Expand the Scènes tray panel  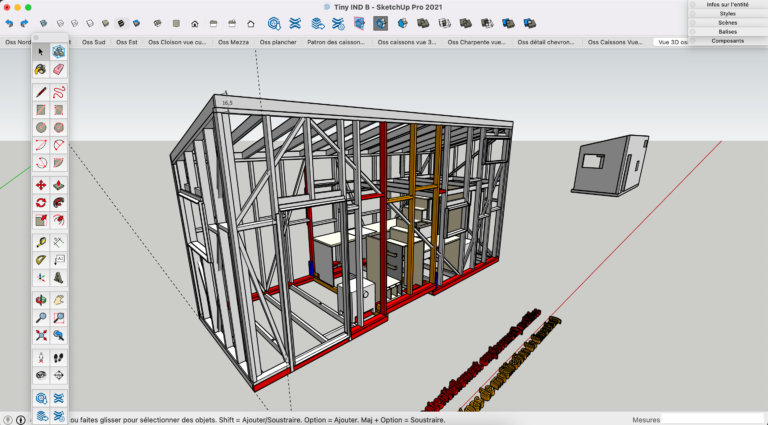pos(727,23)
